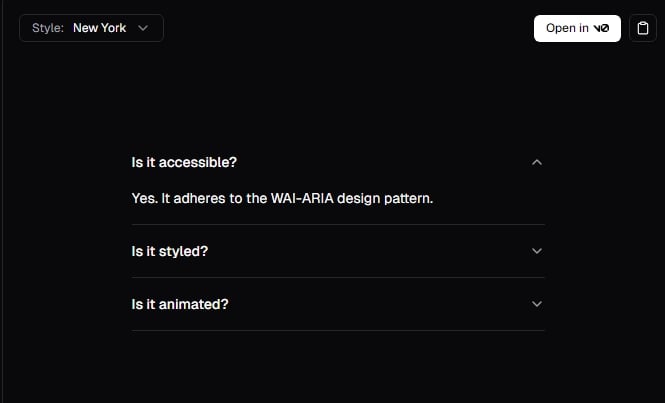This screenshot has height=403, width=665.
Task: Copy code with the clipboard icon
Action: [x=643, y=28]
